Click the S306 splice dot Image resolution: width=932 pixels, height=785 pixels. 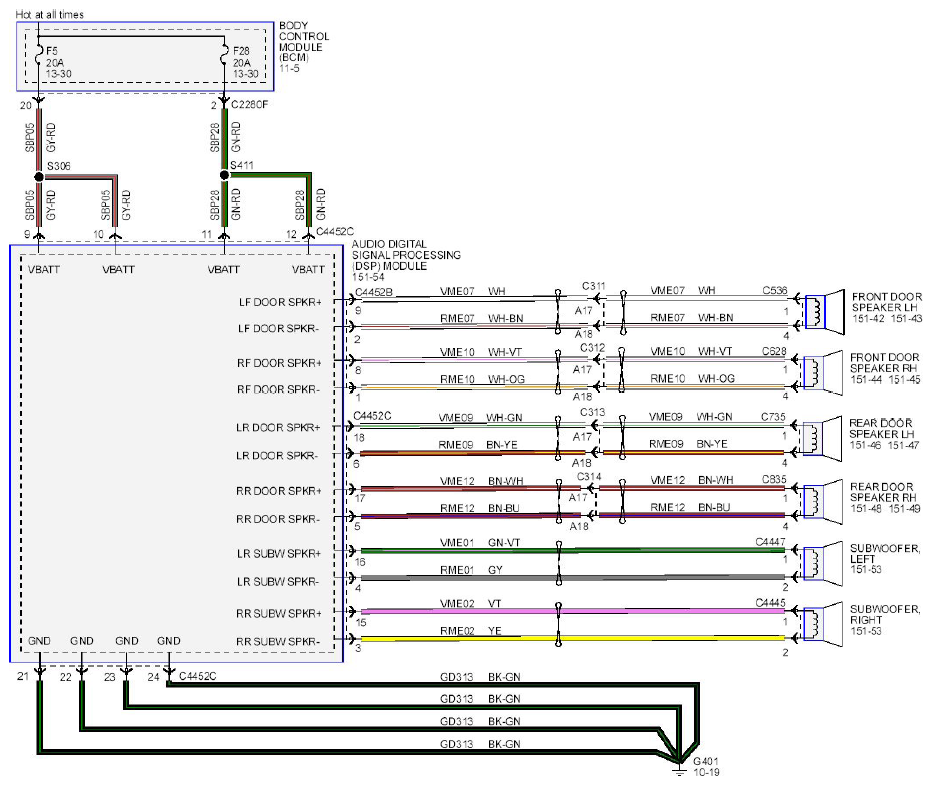39,176
